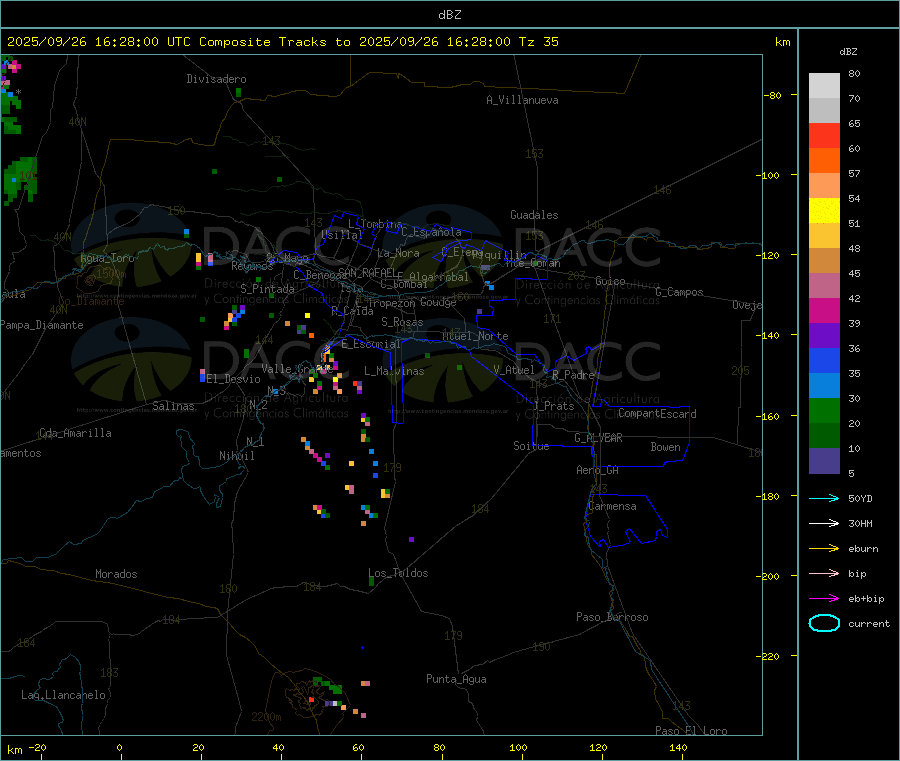Click the 'Paso_El_Loro' map label

[691, 731]
